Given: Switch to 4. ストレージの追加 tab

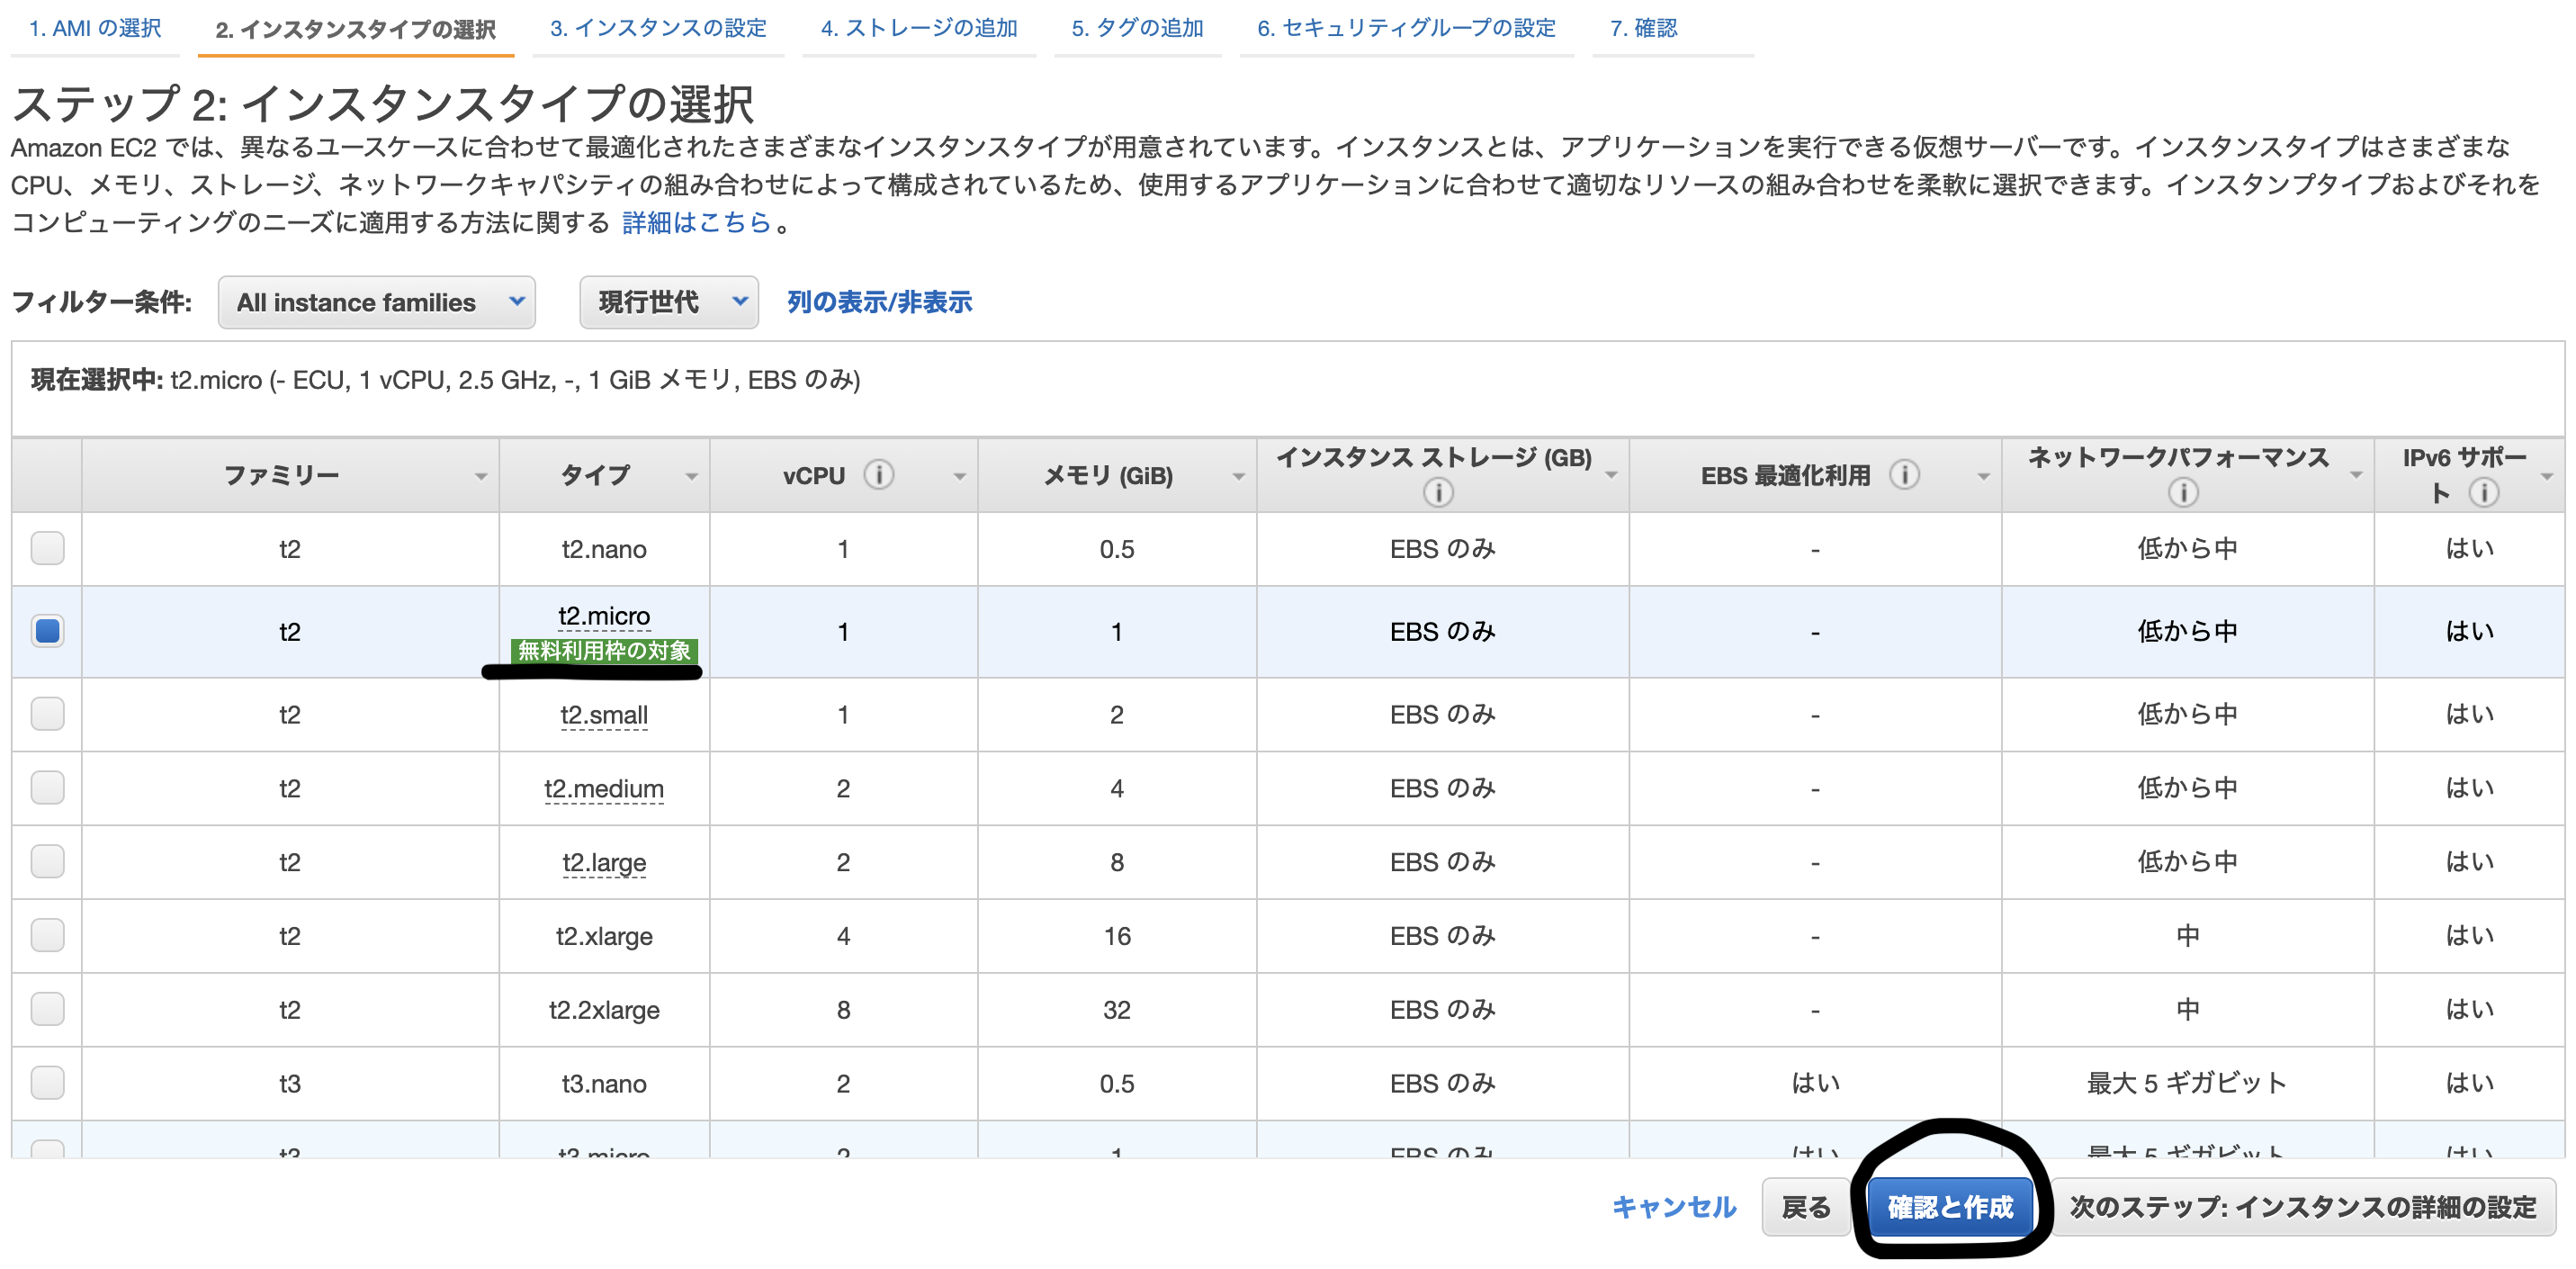Looking at the screenshot, I should [x=919, y=28].
